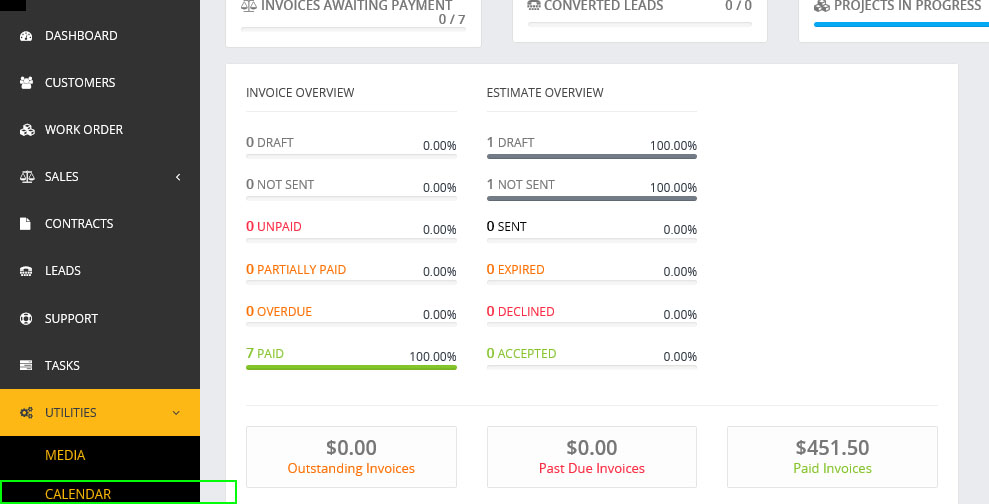Collapse the Utilities menu chevron
Viewport: 989px width, 504px height.
point(176,413)
